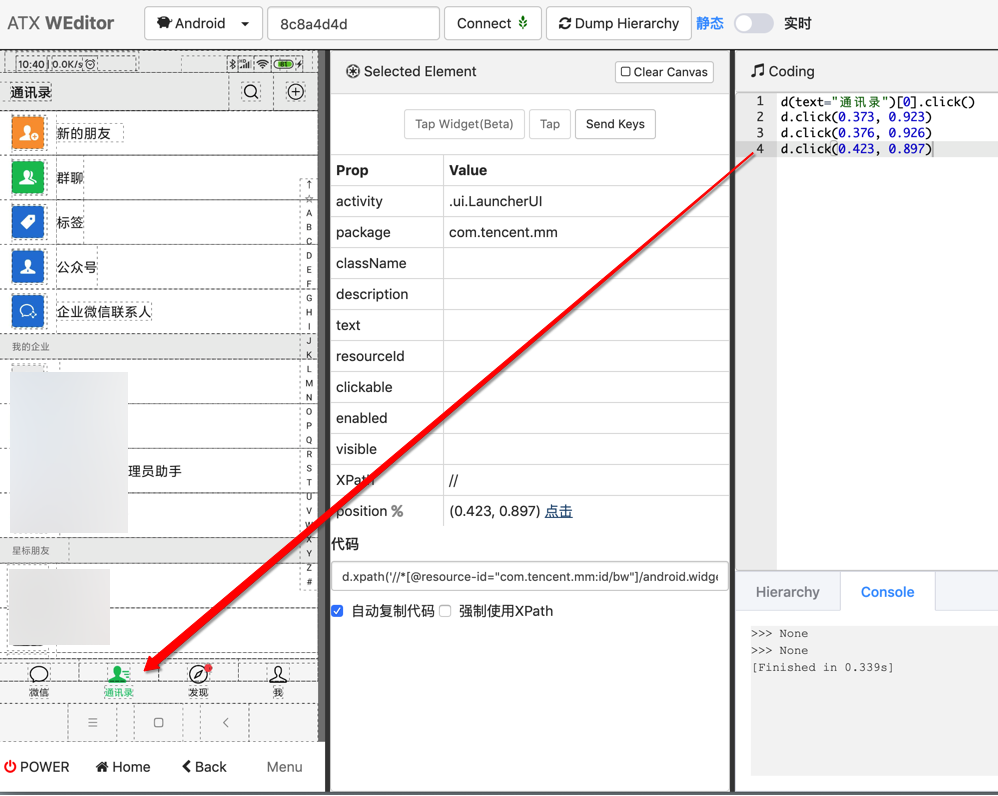Tap the Discover compass tab icon
The height and width of the screenshot is (796, 998).
tap(199, 674)
